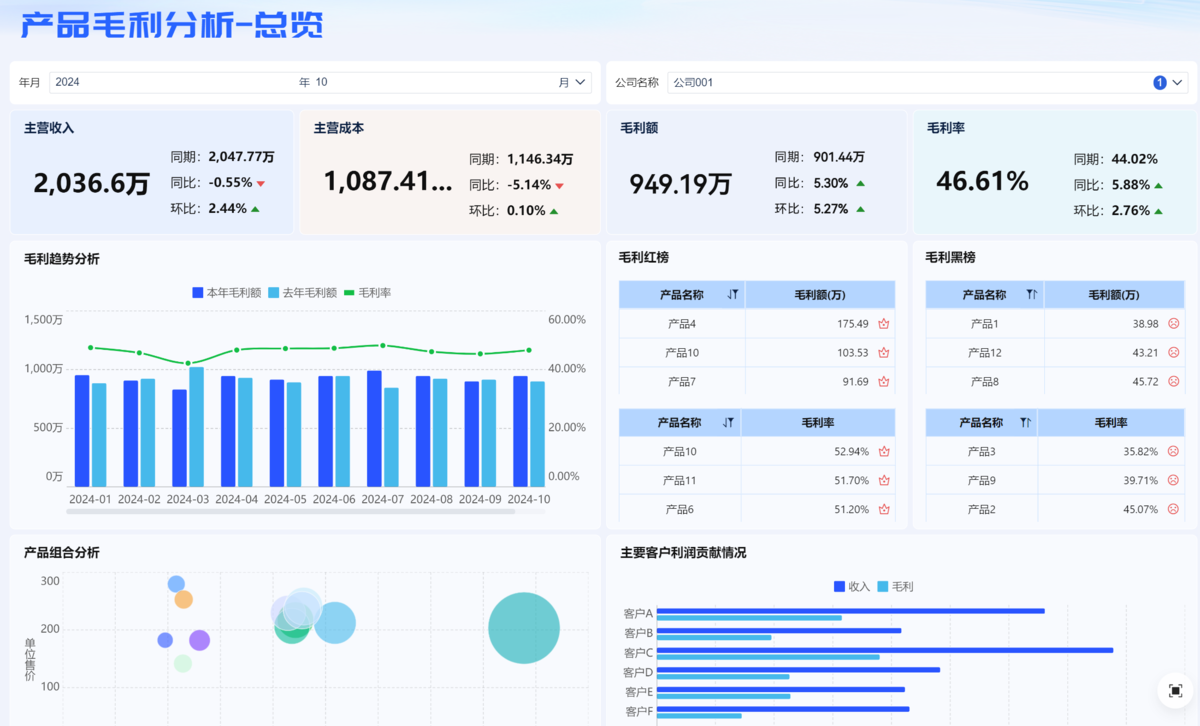Toggle 毛利率 line series in chart legend
Image resolution: width=1200 pixels, height=726 pixels.
(367, 293)
